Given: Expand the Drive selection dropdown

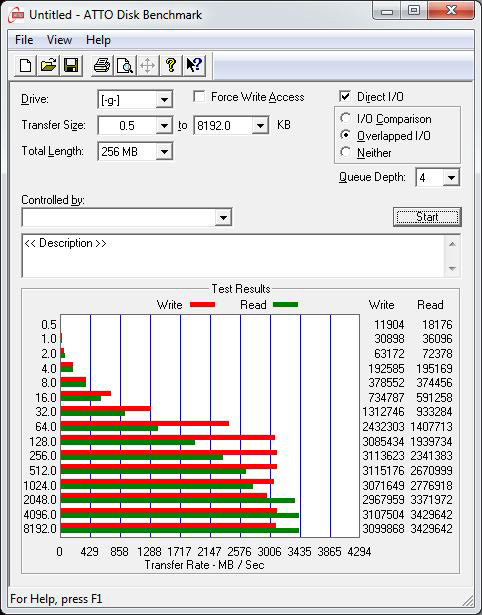Looking at the screenshot, I should click(x=164, y=100).
